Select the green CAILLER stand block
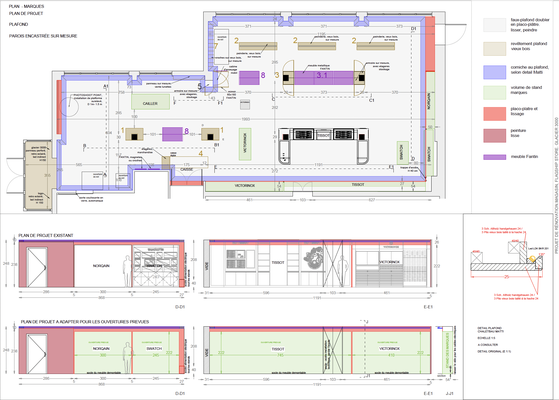 150,102
